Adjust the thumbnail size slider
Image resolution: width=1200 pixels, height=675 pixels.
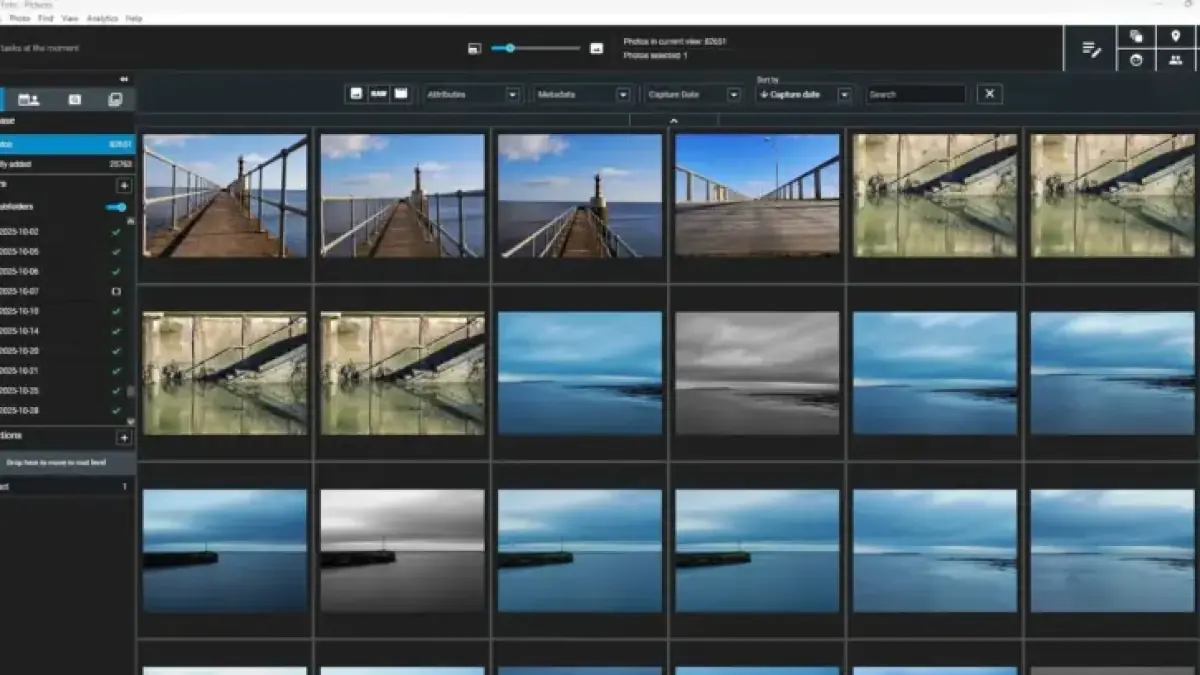click(x=510, y=48)
